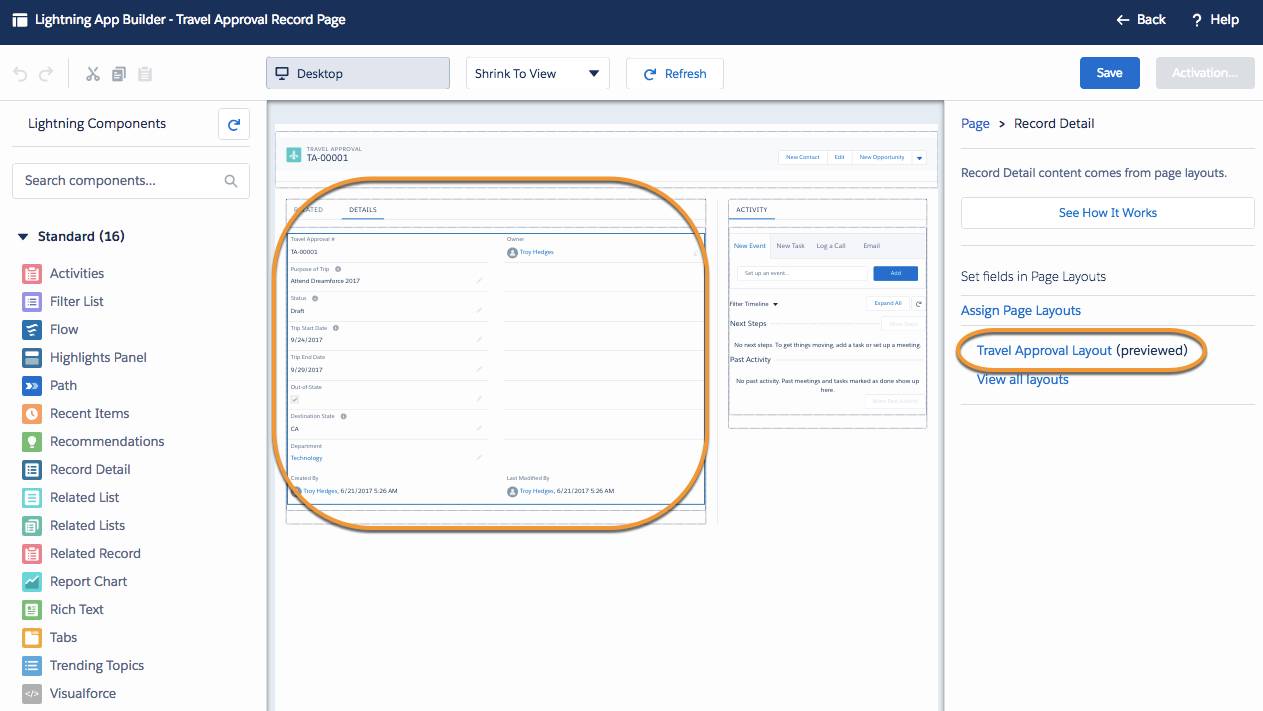Image resolution: width=1263 pixels, height=711 pixels.
Task: Click the View all layouts link
Action: [1023, 379]
